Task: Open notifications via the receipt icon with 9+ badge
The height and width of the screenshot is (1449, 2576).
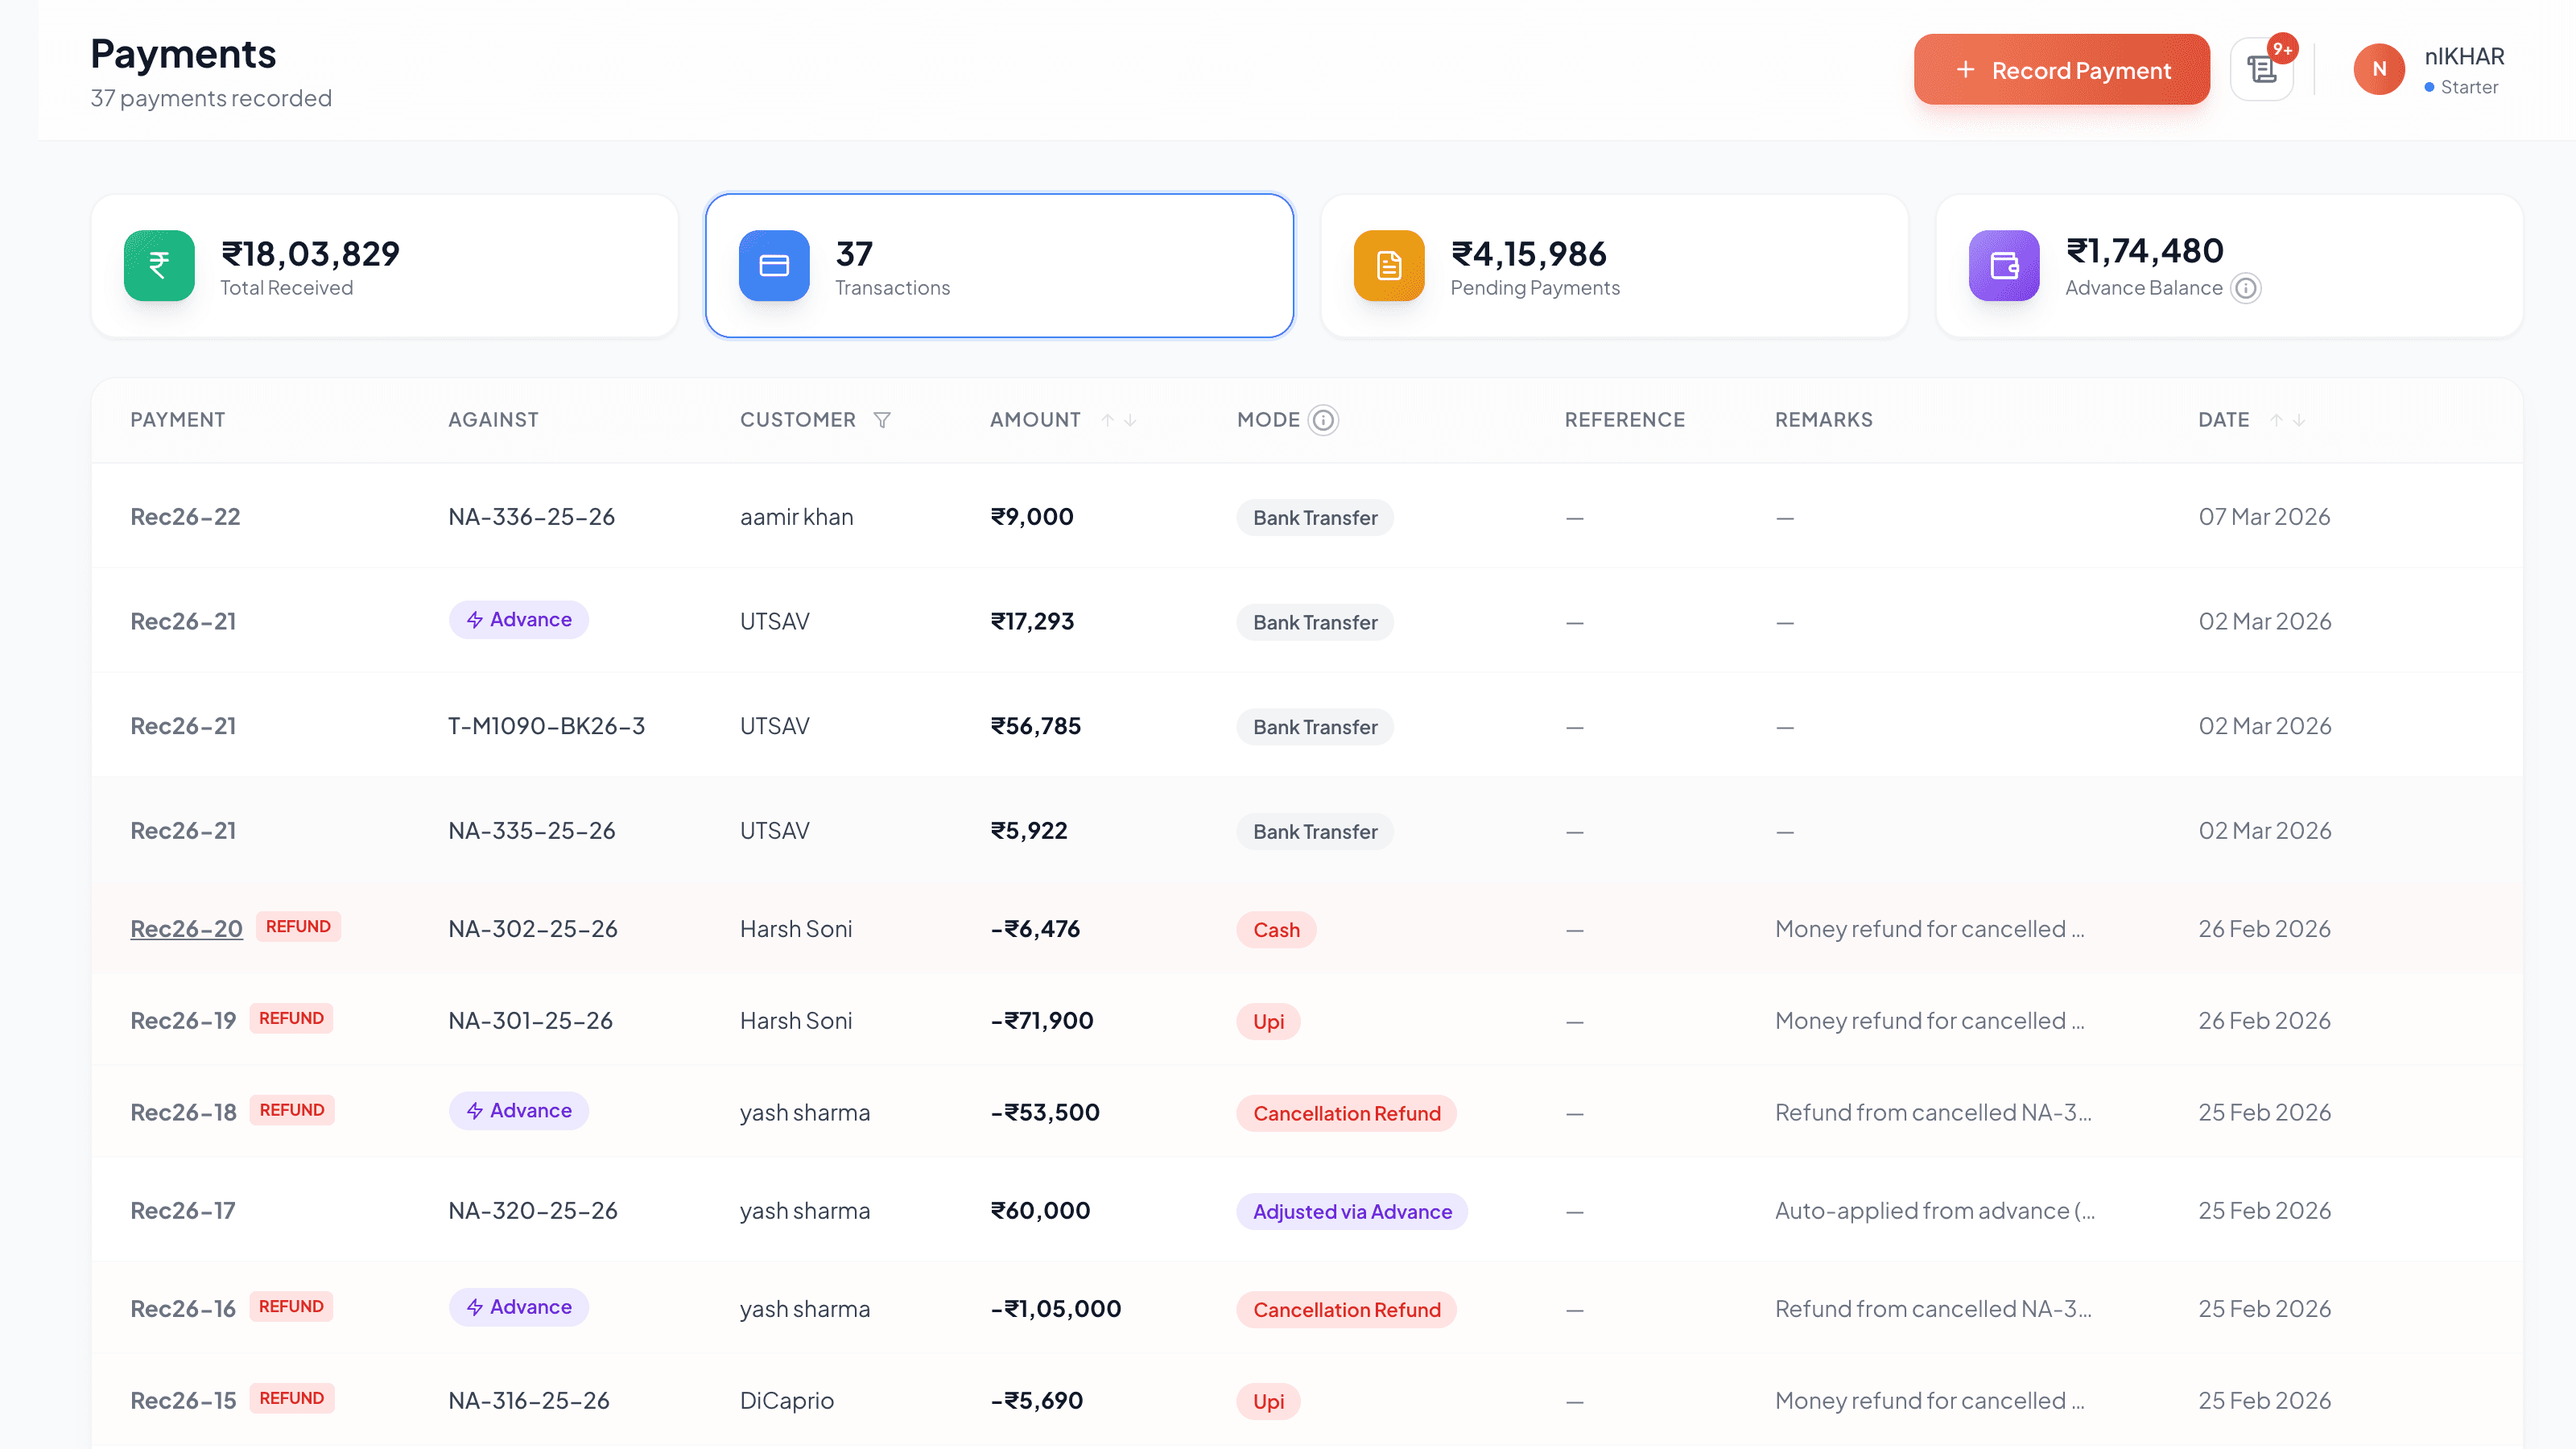Action: point(2263,69)
